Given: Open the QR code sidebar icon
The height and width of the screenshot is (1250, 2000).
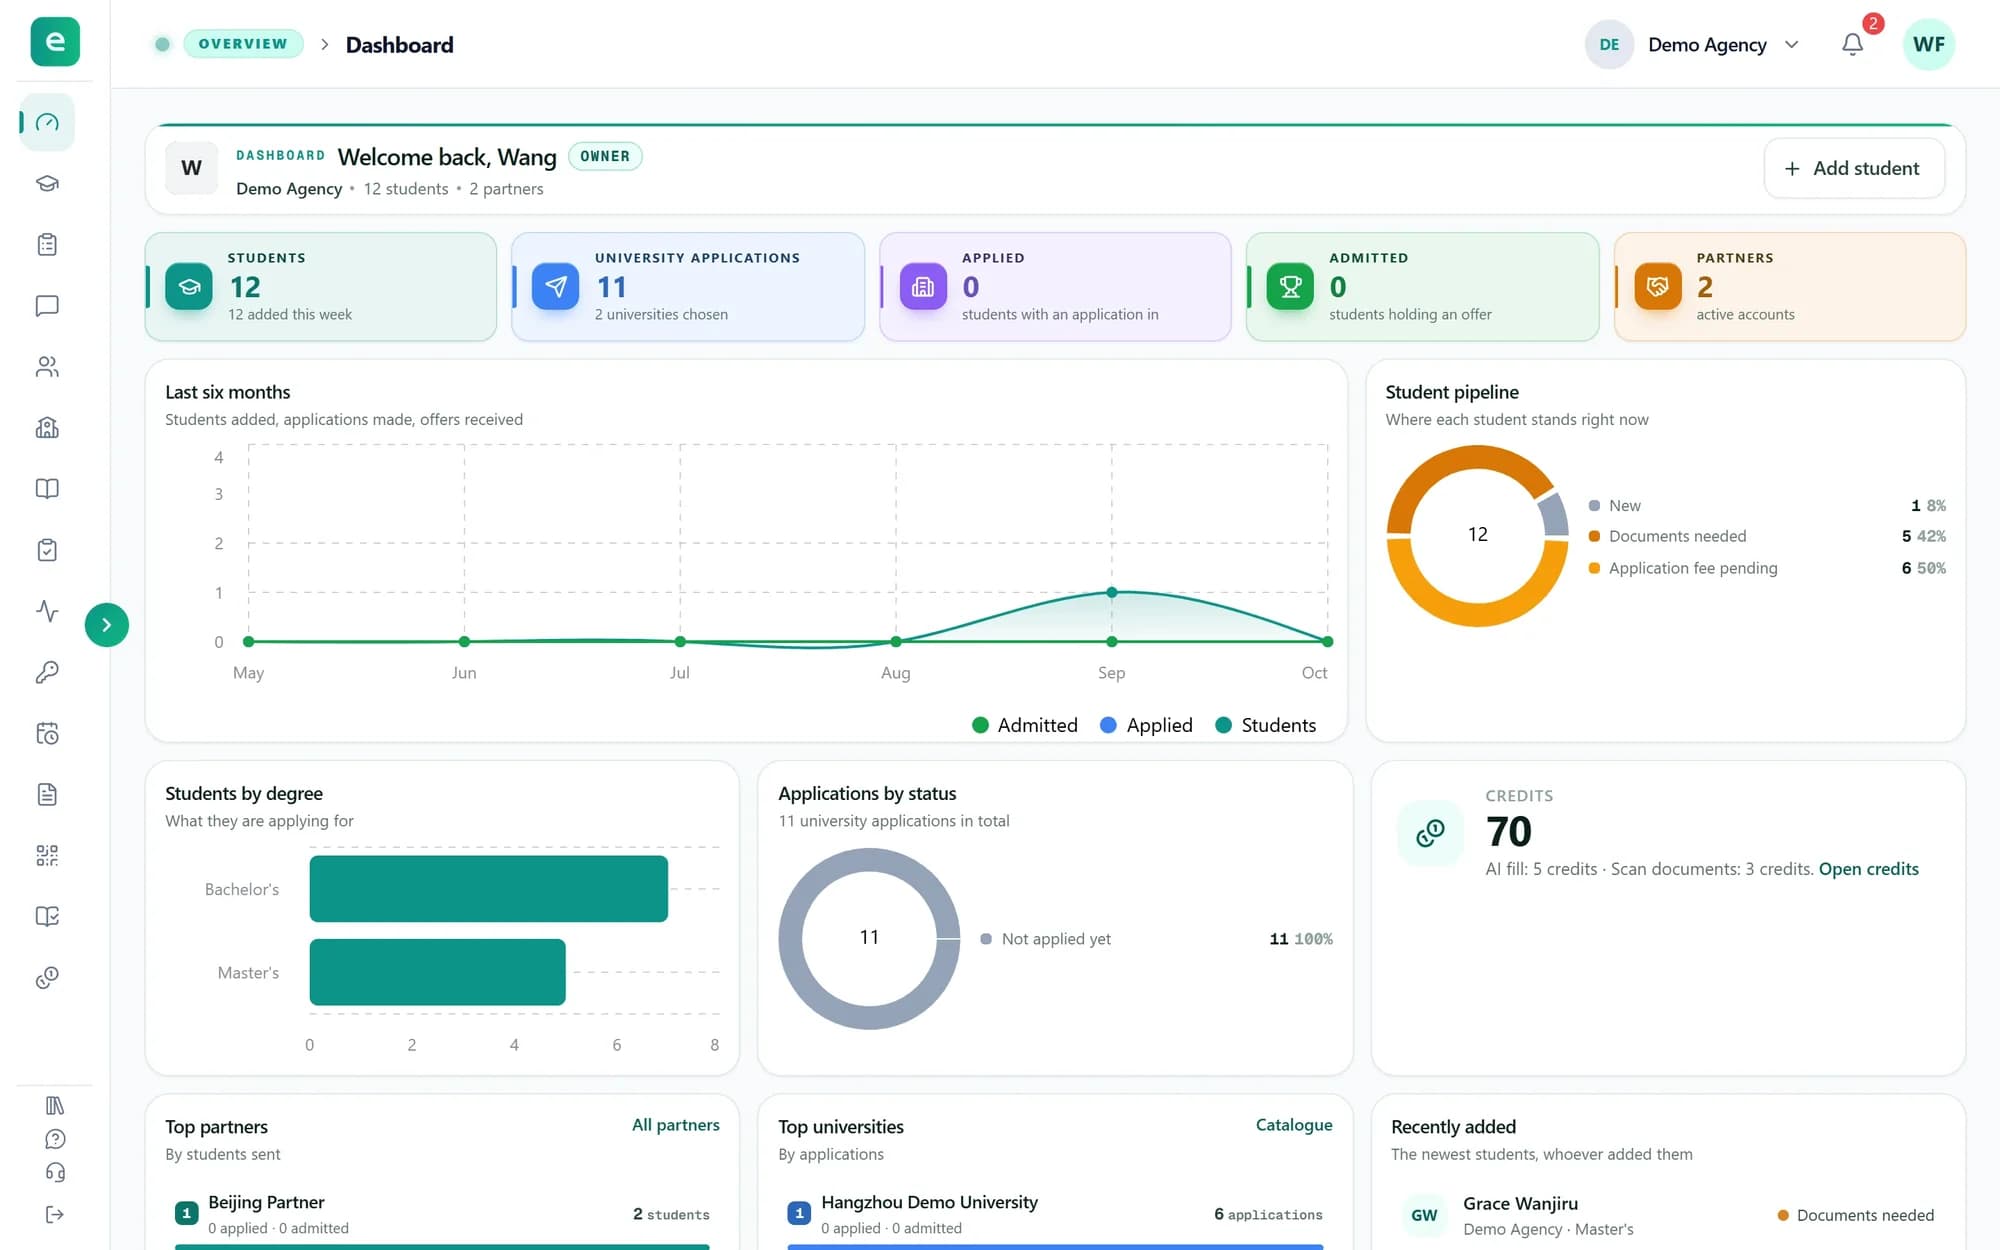Looking at the screenshot, I should coord(47,855).
